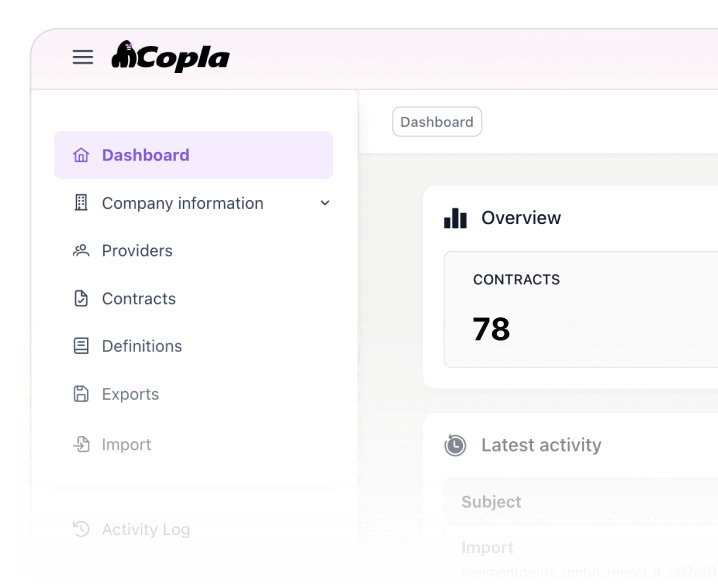Click the Activity Log history icon
This screenshot has height=586, width=718.
click(81, 529)
